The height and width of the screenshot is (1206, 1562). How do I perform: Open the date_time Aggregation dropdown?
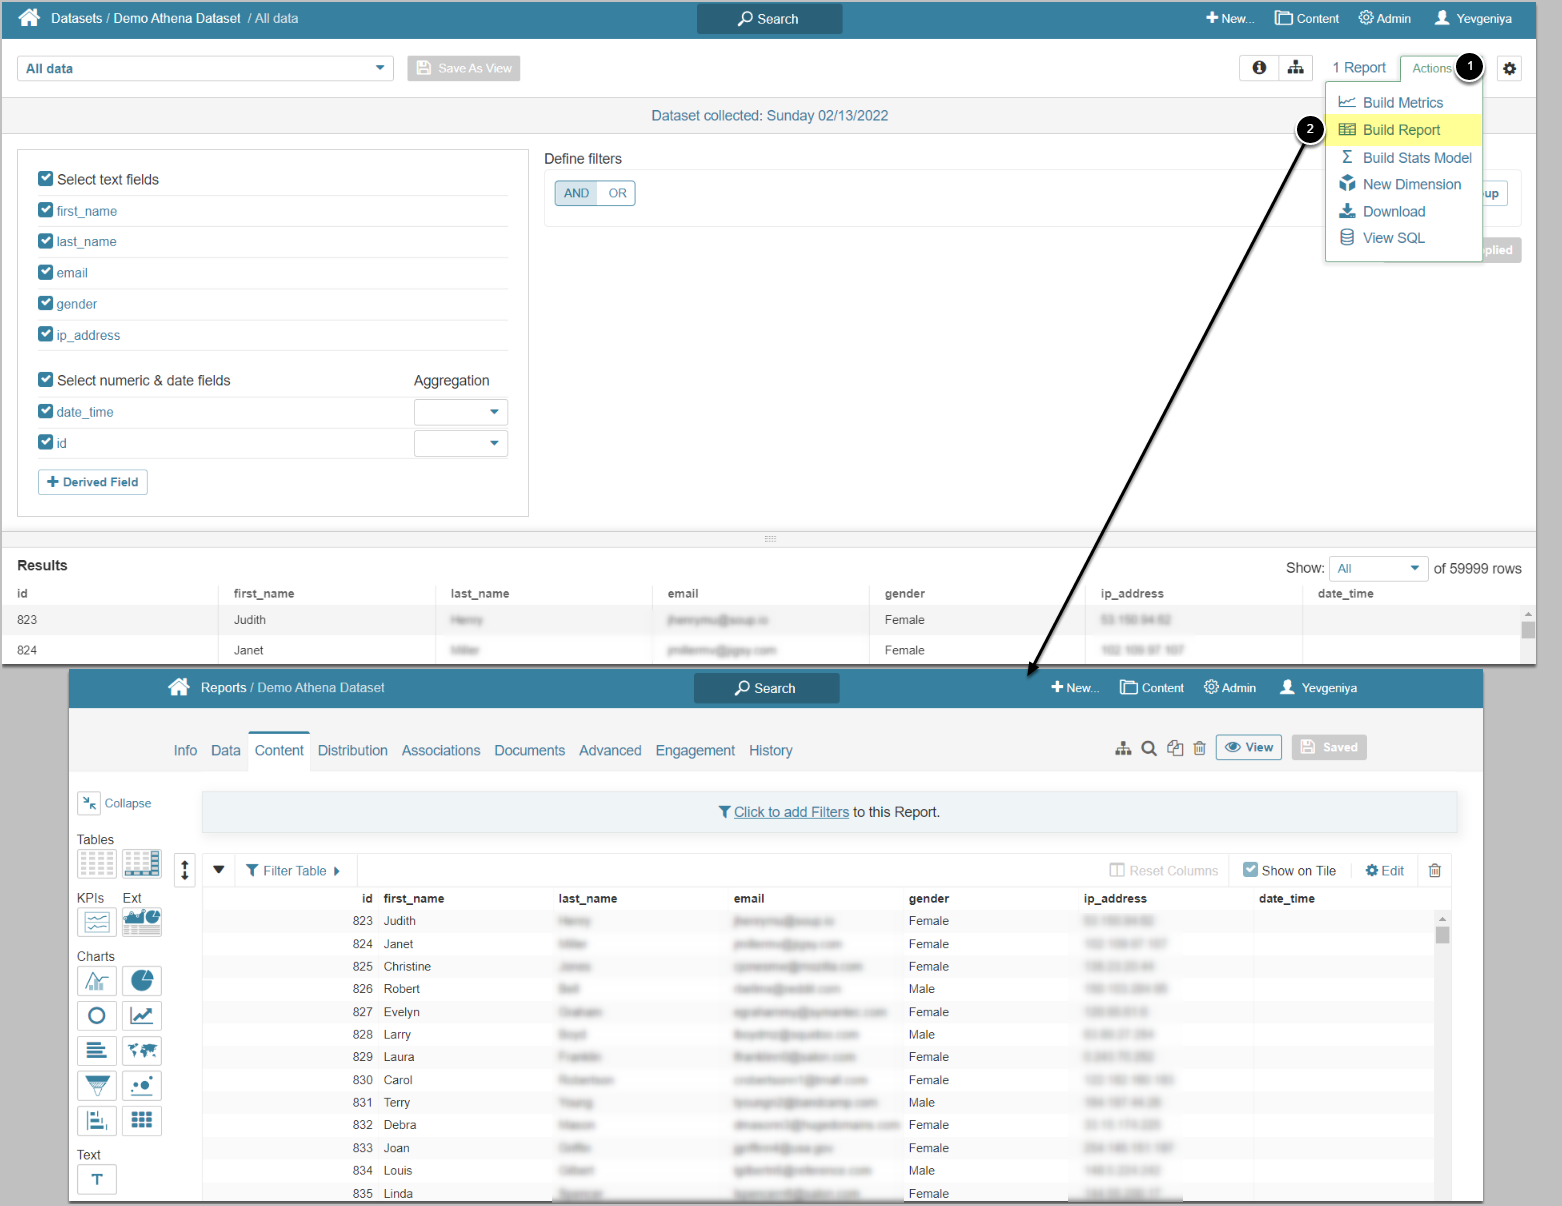(461, 412)
